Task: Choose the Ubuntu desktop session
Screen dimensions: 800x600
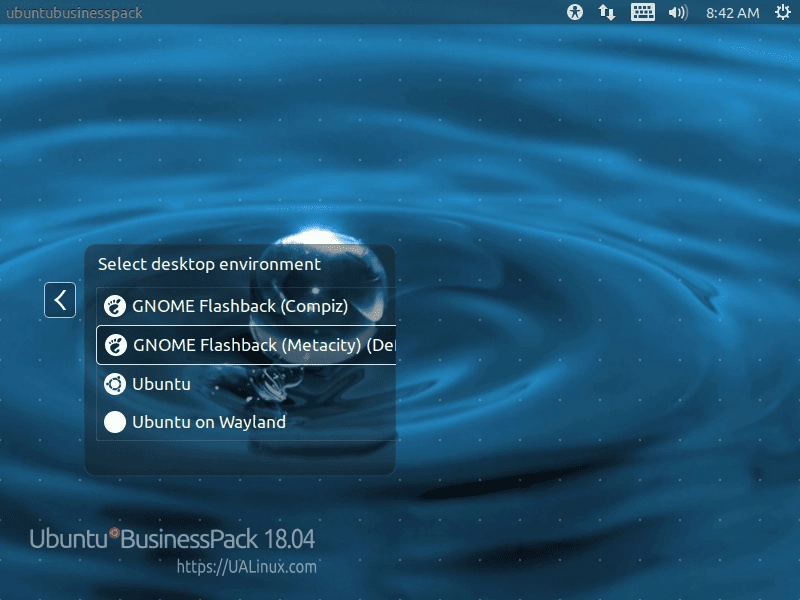Action: point(246,384)
